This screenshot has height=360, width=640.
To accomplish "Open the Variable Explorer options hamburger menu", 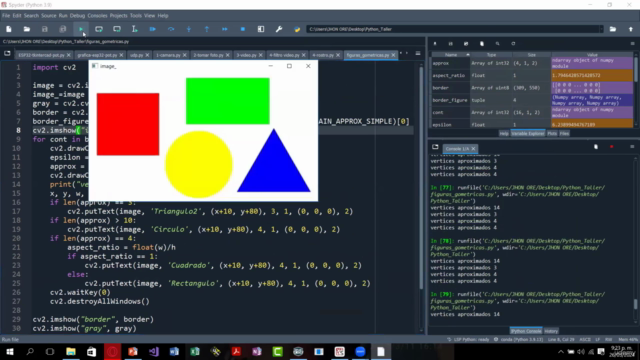I will (632, 44).
